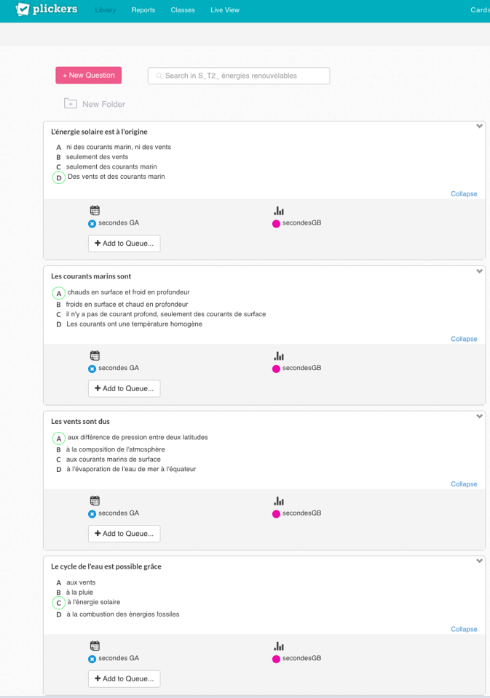
Task: Click calendar icon under Les courants marins question
Action: pyautogui.click(x=95, y=356)
